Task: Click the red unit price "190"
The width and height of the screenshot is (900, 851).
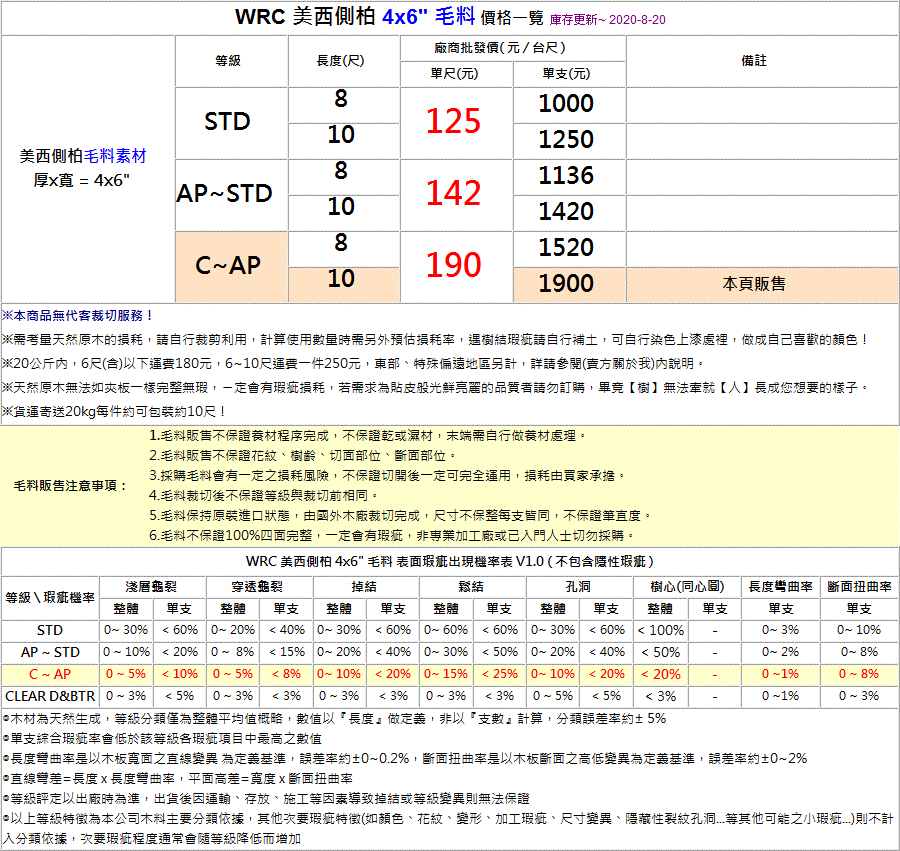Action: tap(453, 265)
